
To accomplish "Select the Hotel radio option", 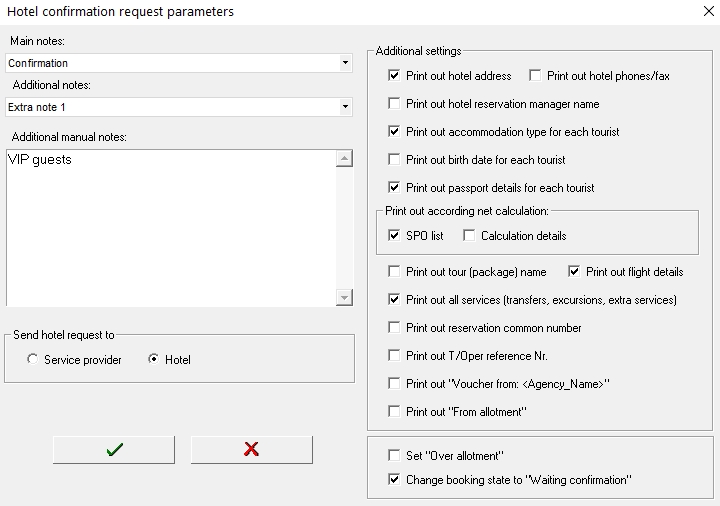I will (153, 359).
